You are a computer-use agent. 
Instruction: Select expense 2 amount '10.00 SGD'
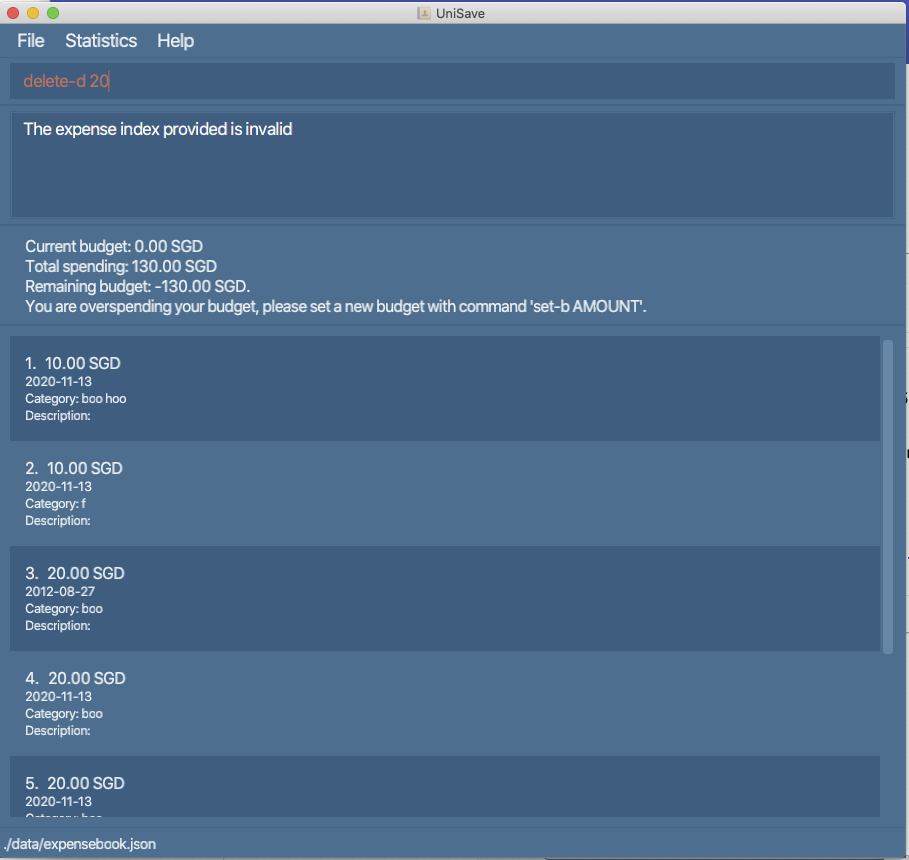coord(85,468)
